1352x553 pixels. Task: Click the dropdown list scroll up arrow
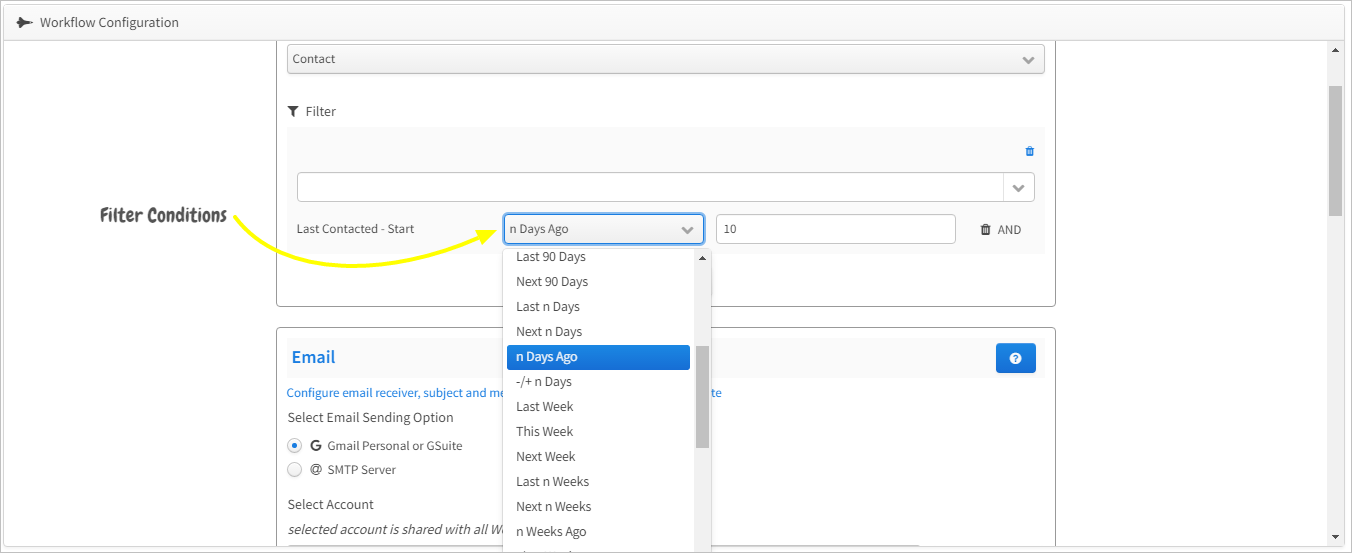pyautogui.click(x=702, y=258)
